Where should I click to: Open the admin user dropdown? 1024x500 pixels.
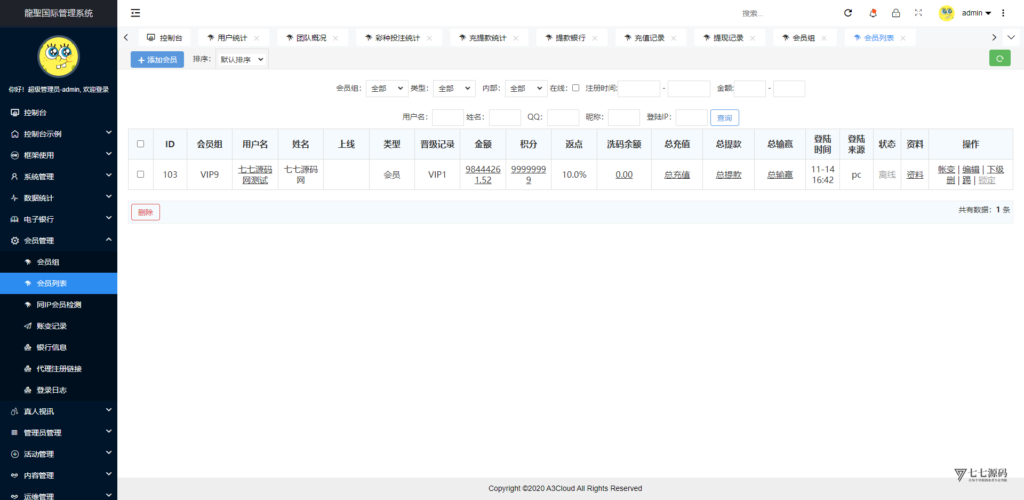[976, 13]
